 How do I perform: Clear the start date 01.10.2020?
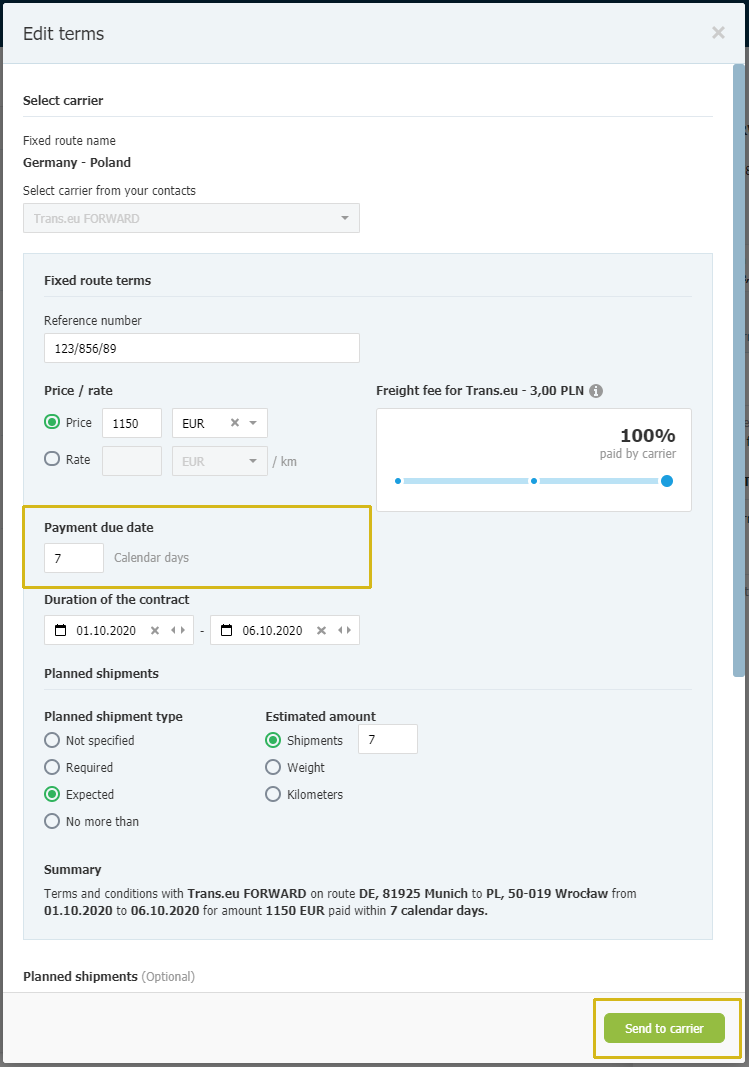click(155, 630)
